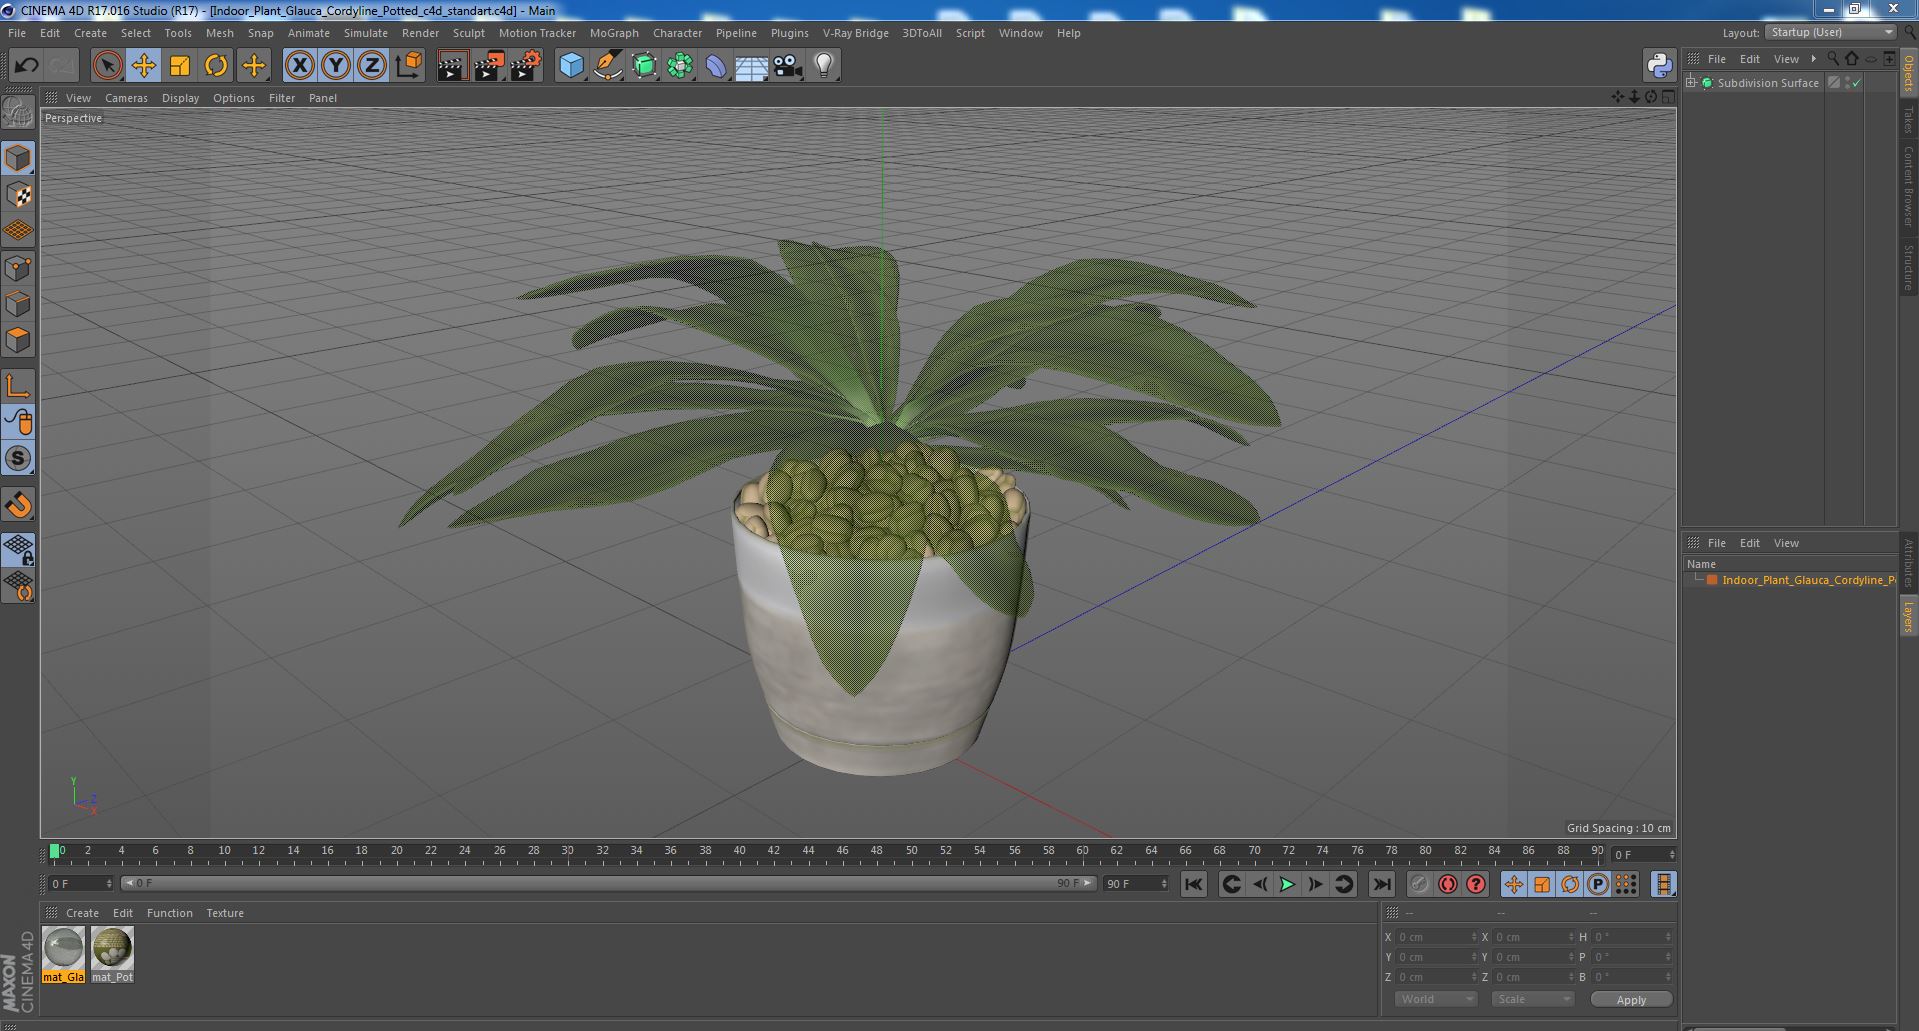Click the Apply button
1919x1031 pixels.
pyautogui.click(x=1631, y=999)
